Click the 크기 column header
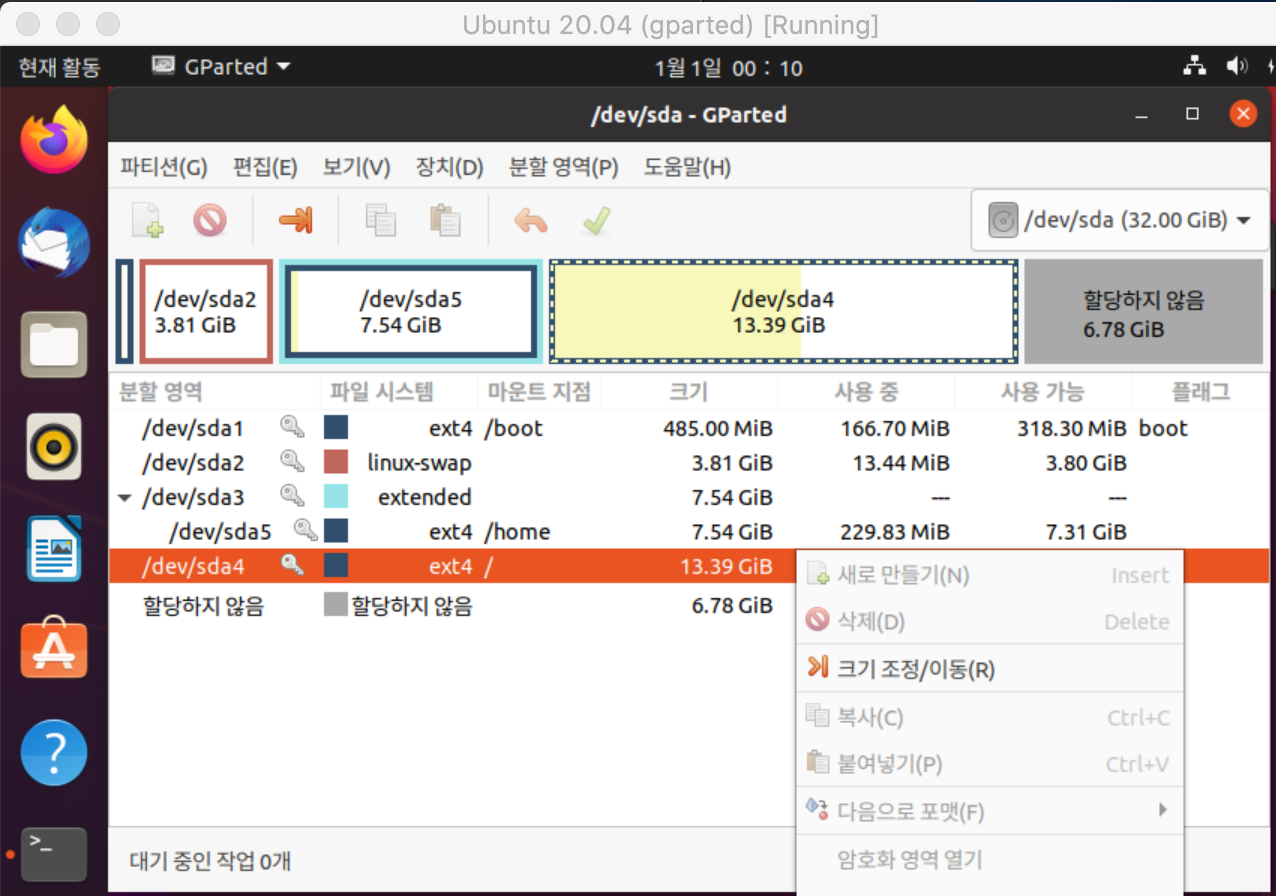The width and height of the screenshot is (1276, 896). point(688,392)
